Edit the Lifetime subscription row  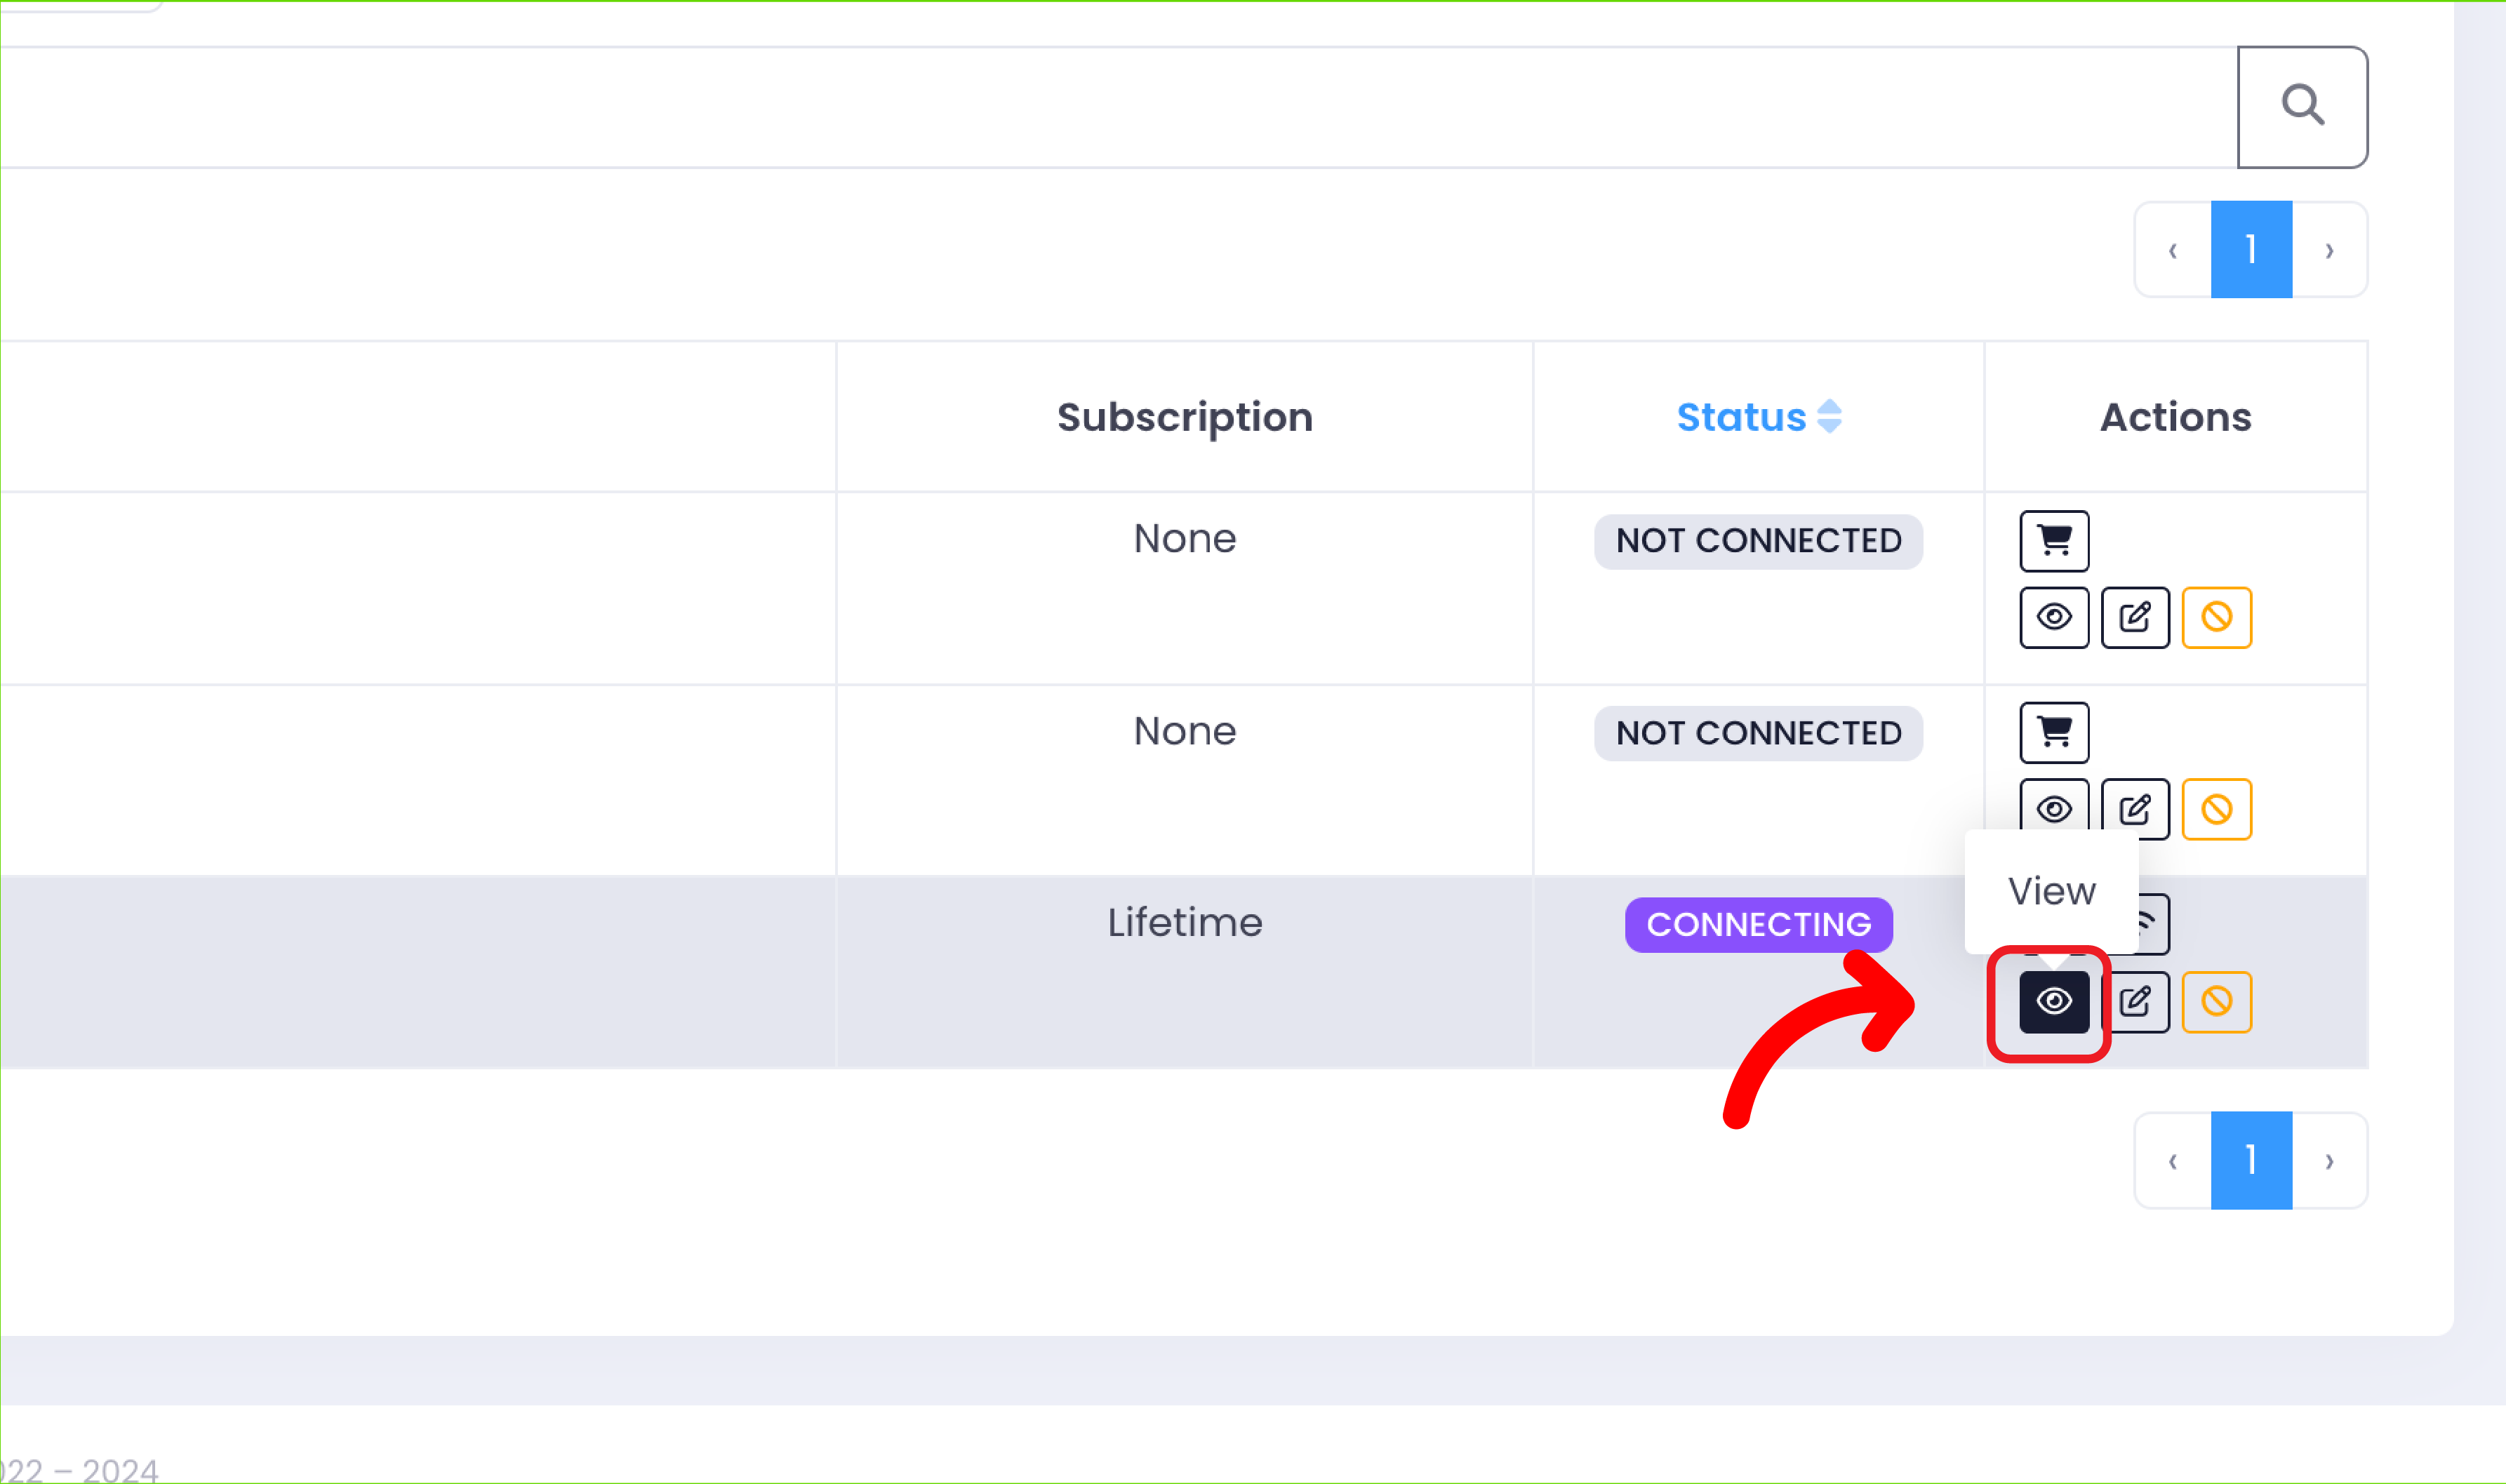coord(2136,1002)
